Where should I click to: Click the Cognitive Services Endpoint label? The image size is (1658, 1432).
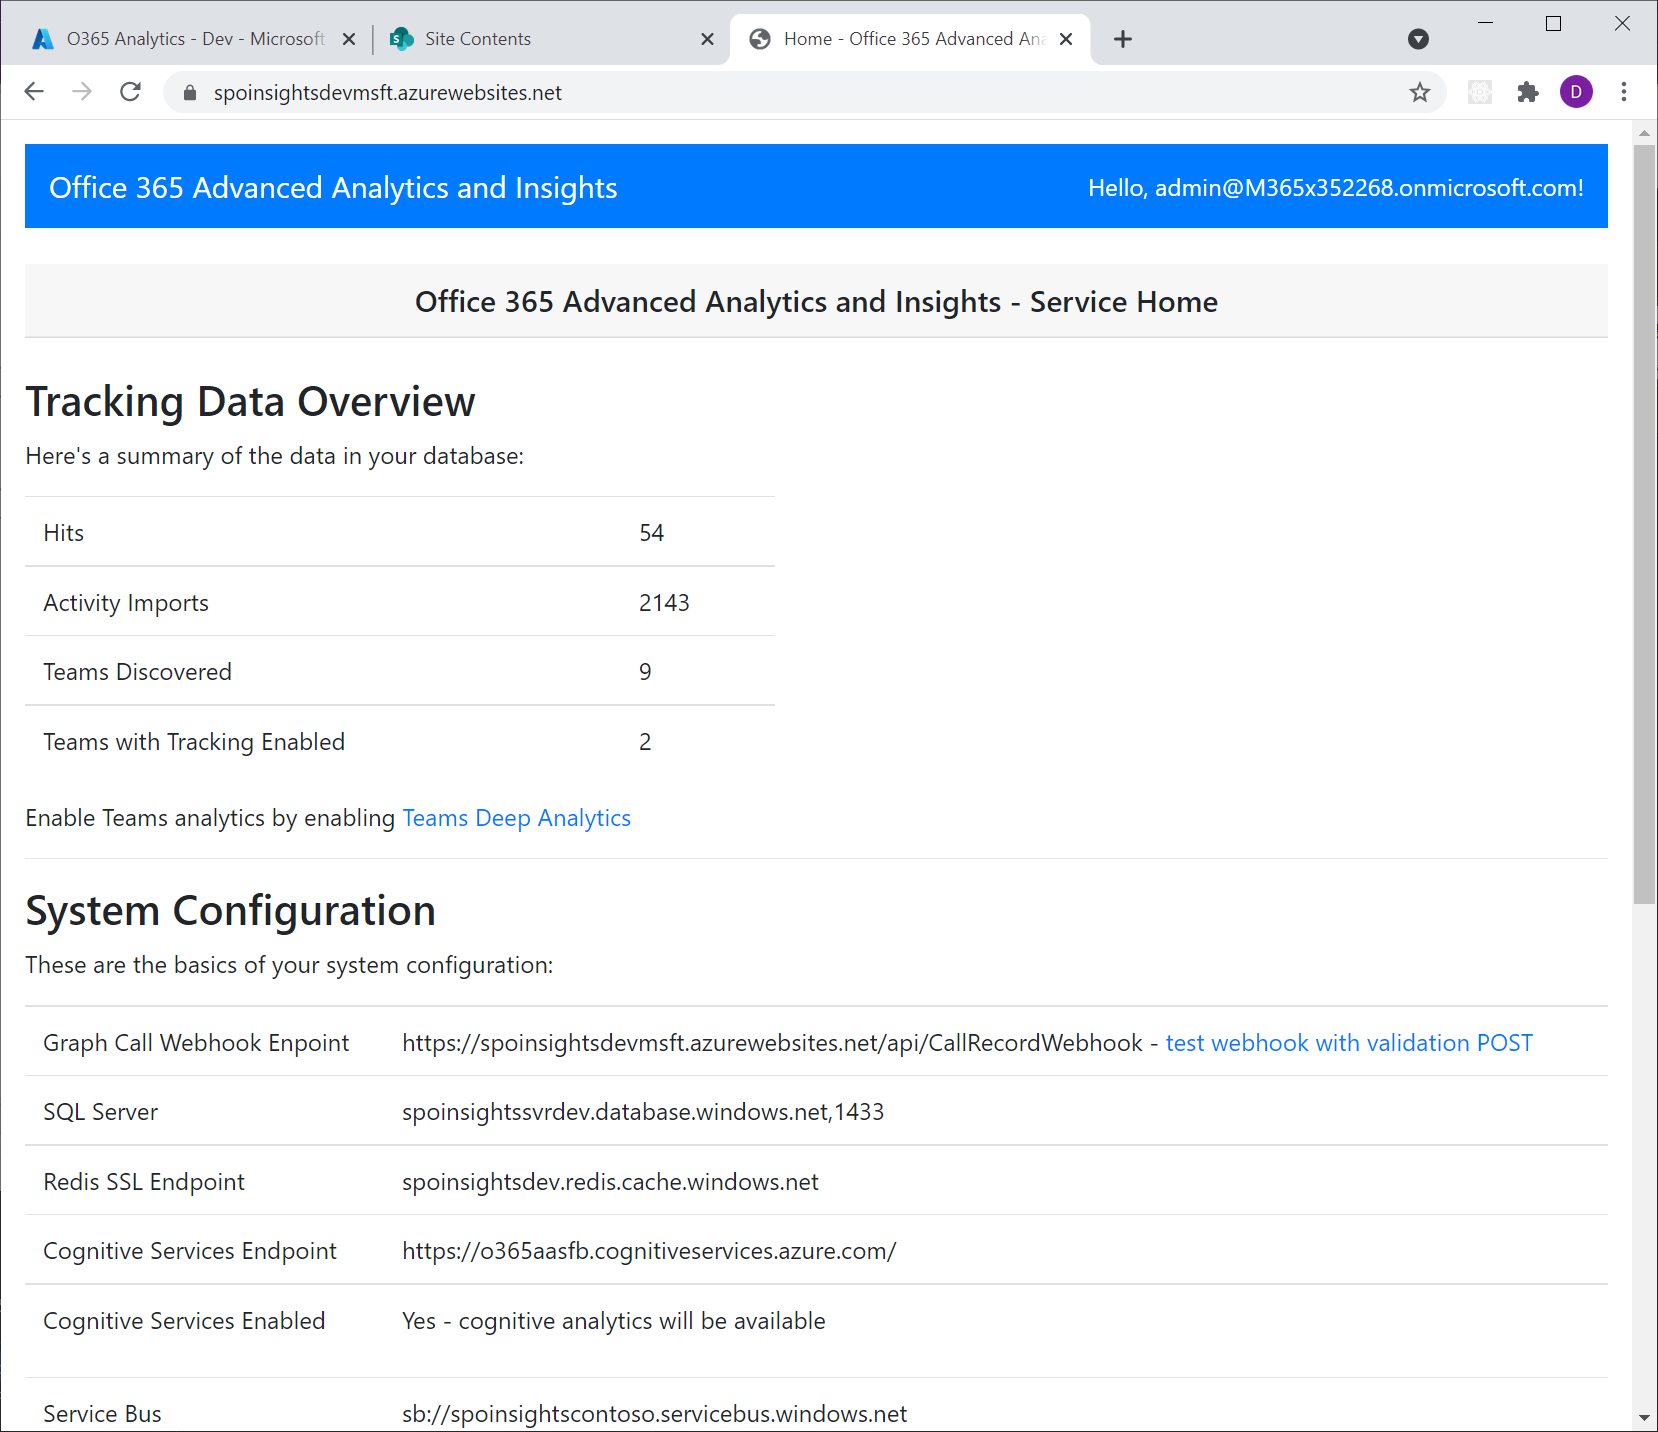(x=190, y=1251)
